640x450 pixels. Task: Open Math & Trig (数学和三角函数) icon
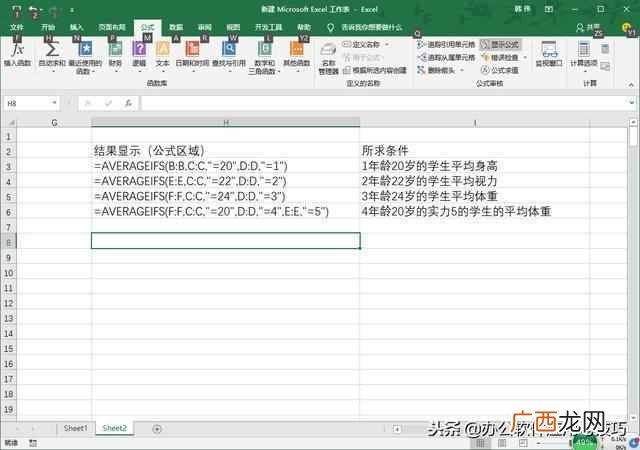pos(264,57)
